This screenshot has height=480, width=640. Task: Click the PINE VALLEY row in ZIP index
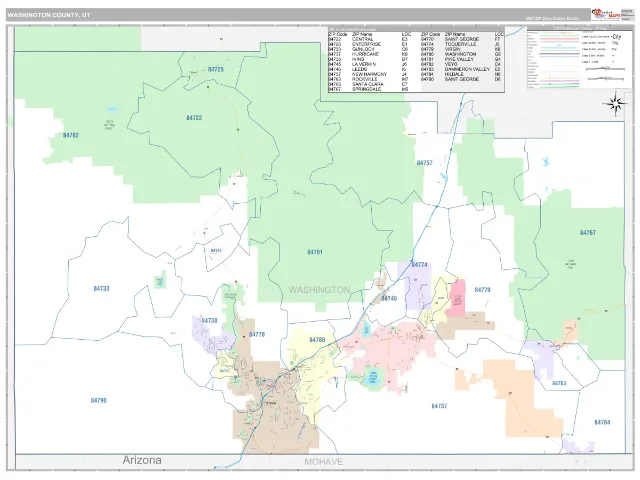coord(461,59)
